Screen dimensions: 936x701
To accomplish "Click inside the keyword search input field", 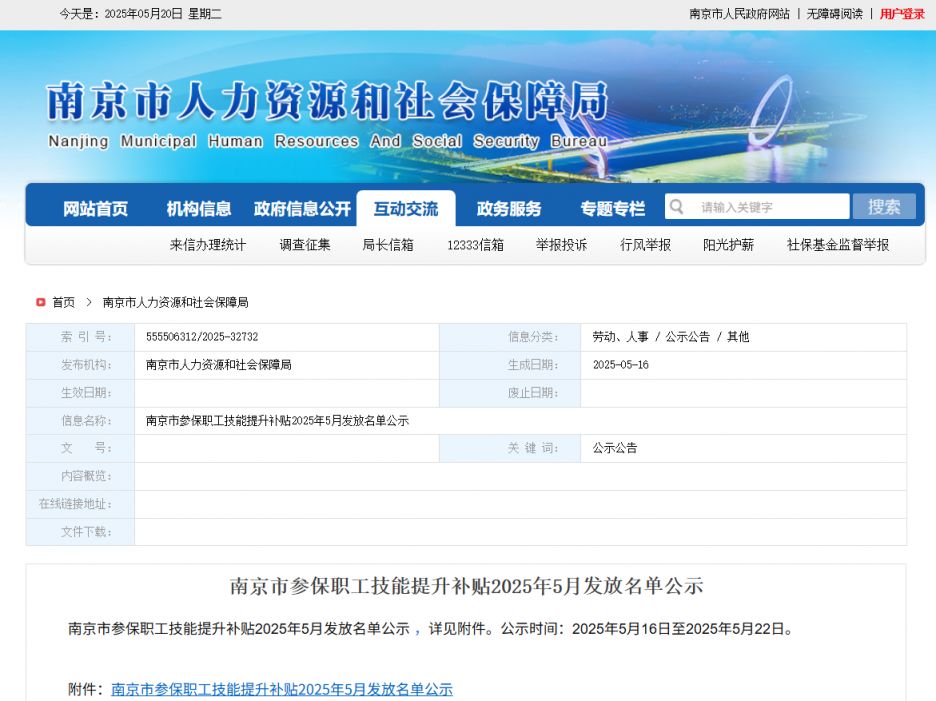I will coord(770,206).
